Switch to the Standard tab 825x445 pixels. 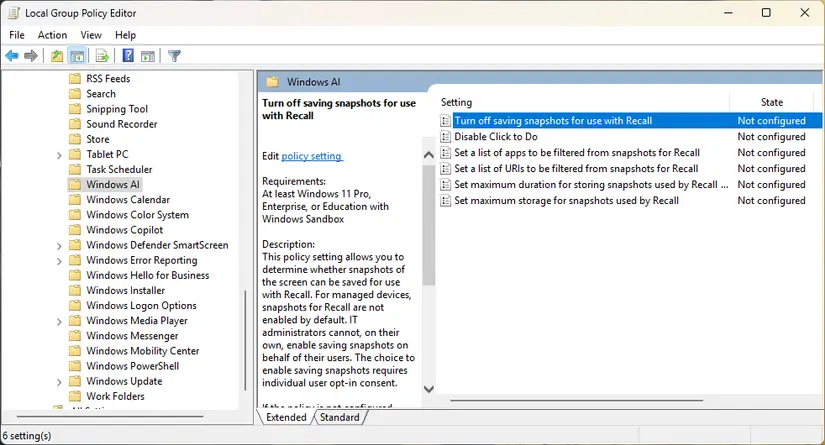point(340,417)
